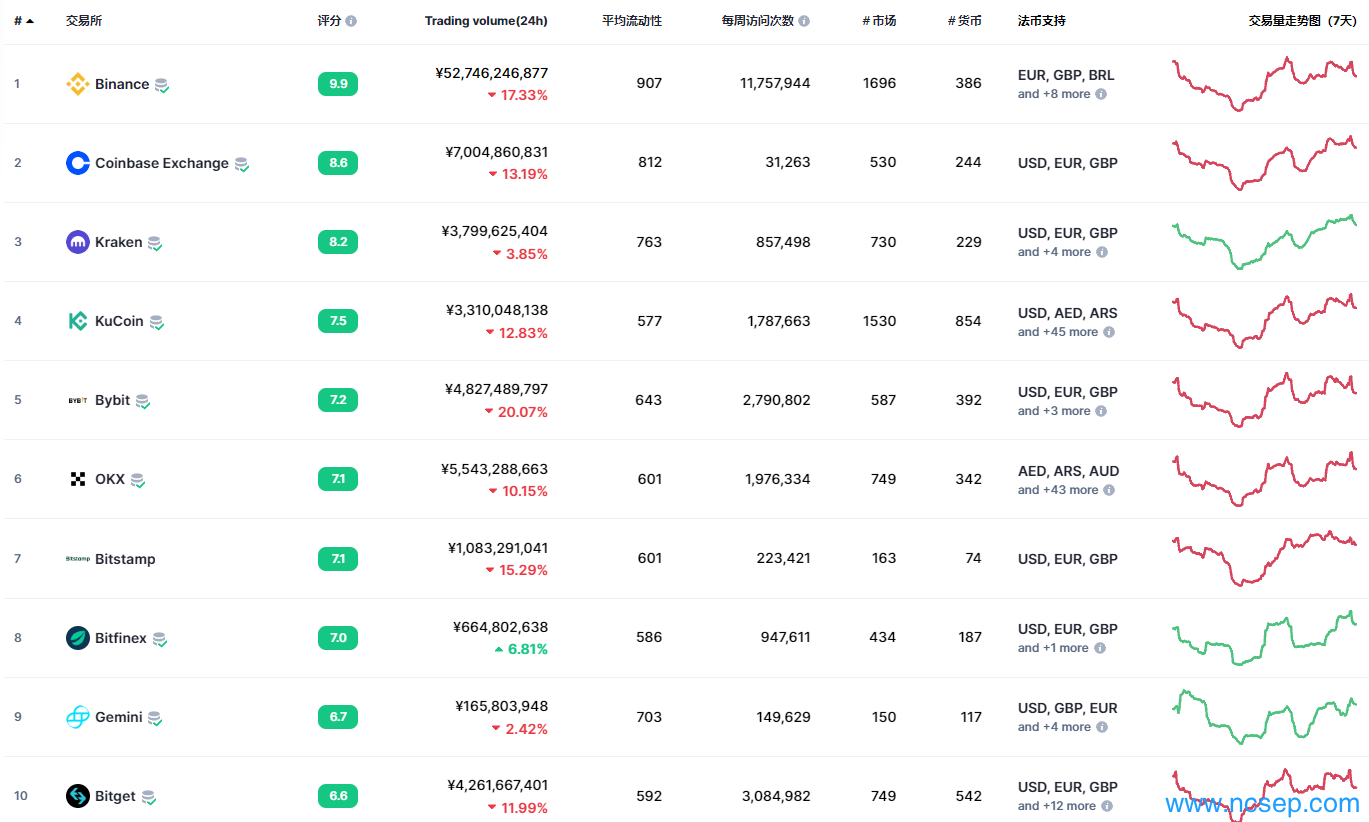This screenshot has width=1369, height=822.
Task: Sort by 评分 column header text
Action: point(329,21)
